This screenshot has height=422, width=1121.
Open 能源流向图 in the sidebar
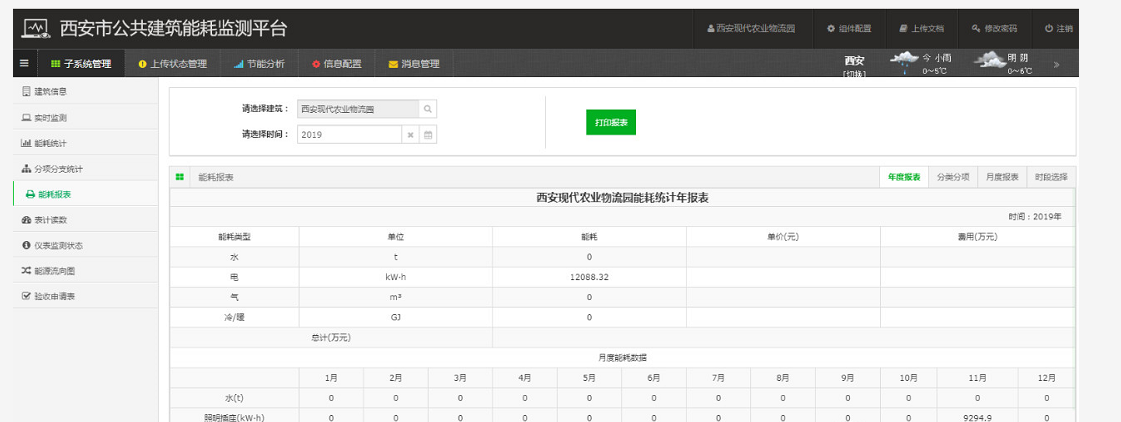[x=85, y=271]
